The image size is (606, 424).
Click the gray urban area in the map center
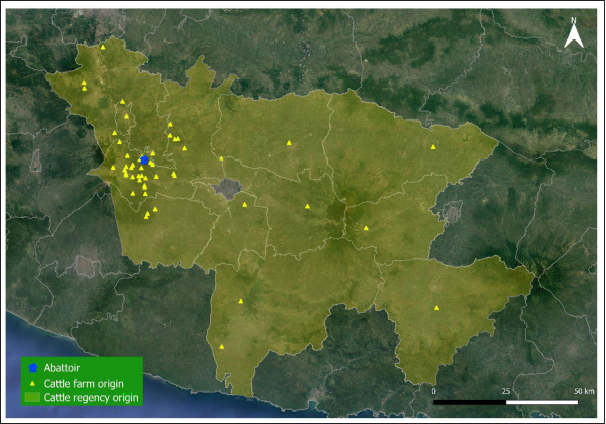tap(228, 187)
